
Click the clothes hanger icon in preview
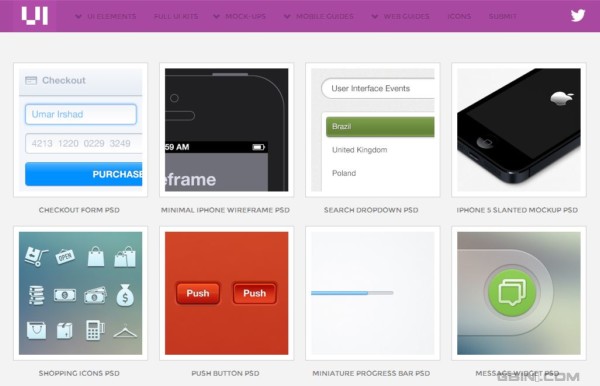[x=125, y=332]
